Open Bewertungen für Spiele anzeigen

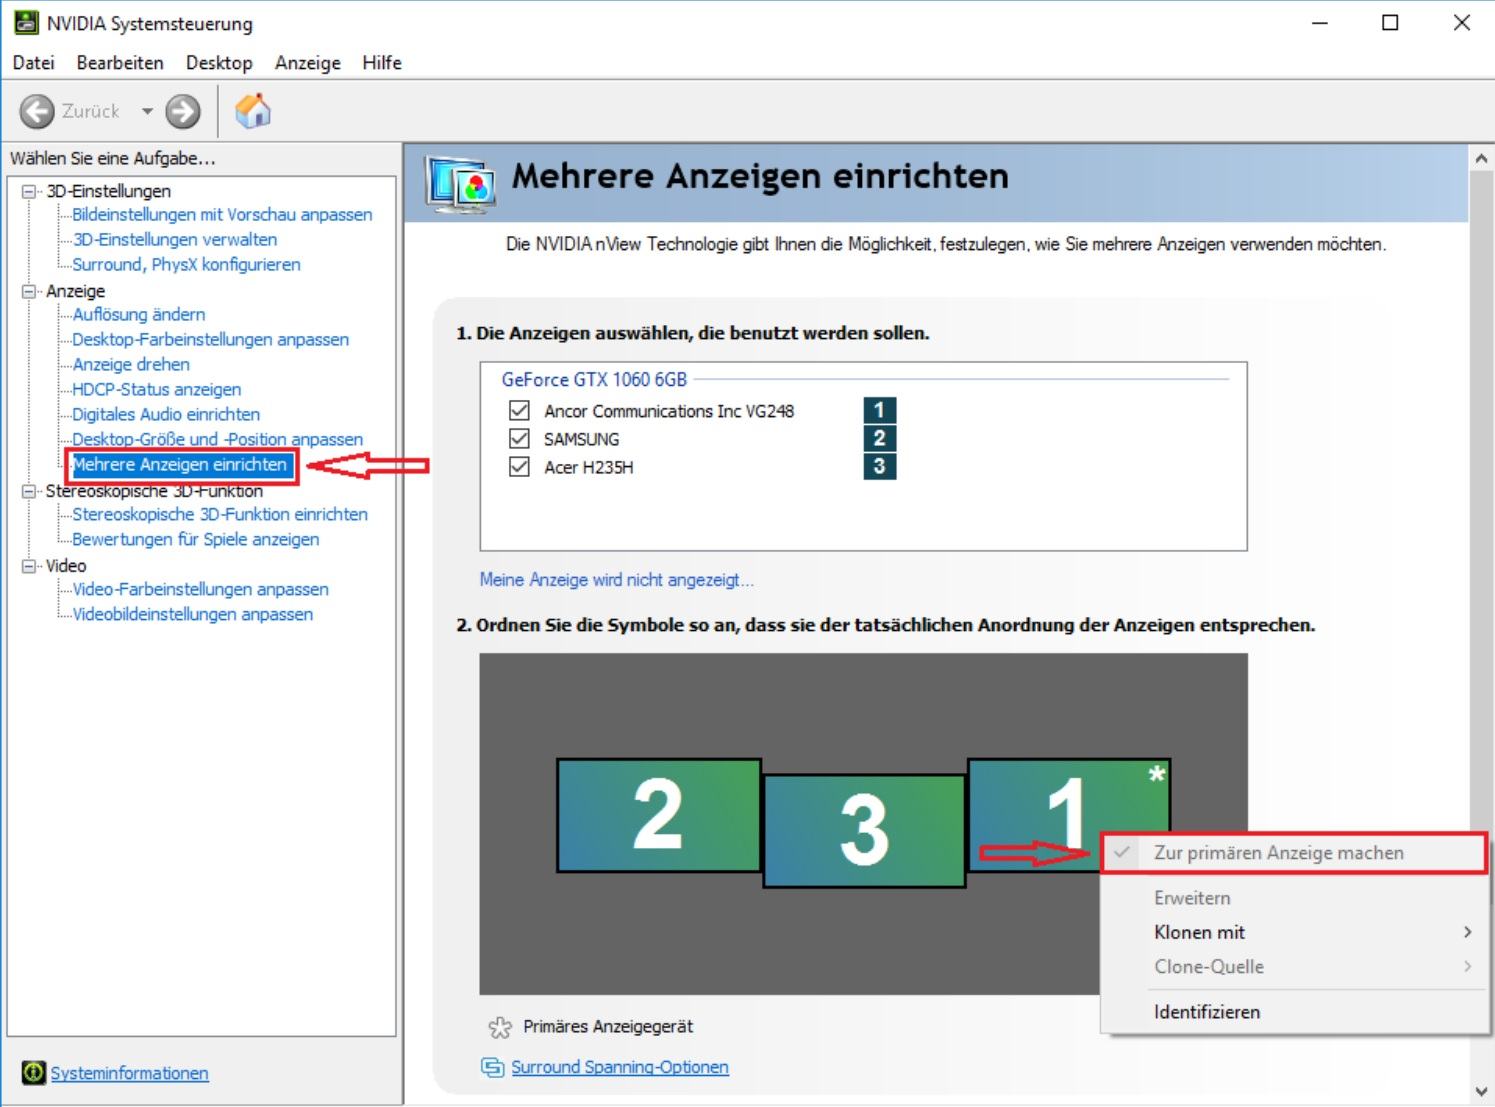coord(196,540)
